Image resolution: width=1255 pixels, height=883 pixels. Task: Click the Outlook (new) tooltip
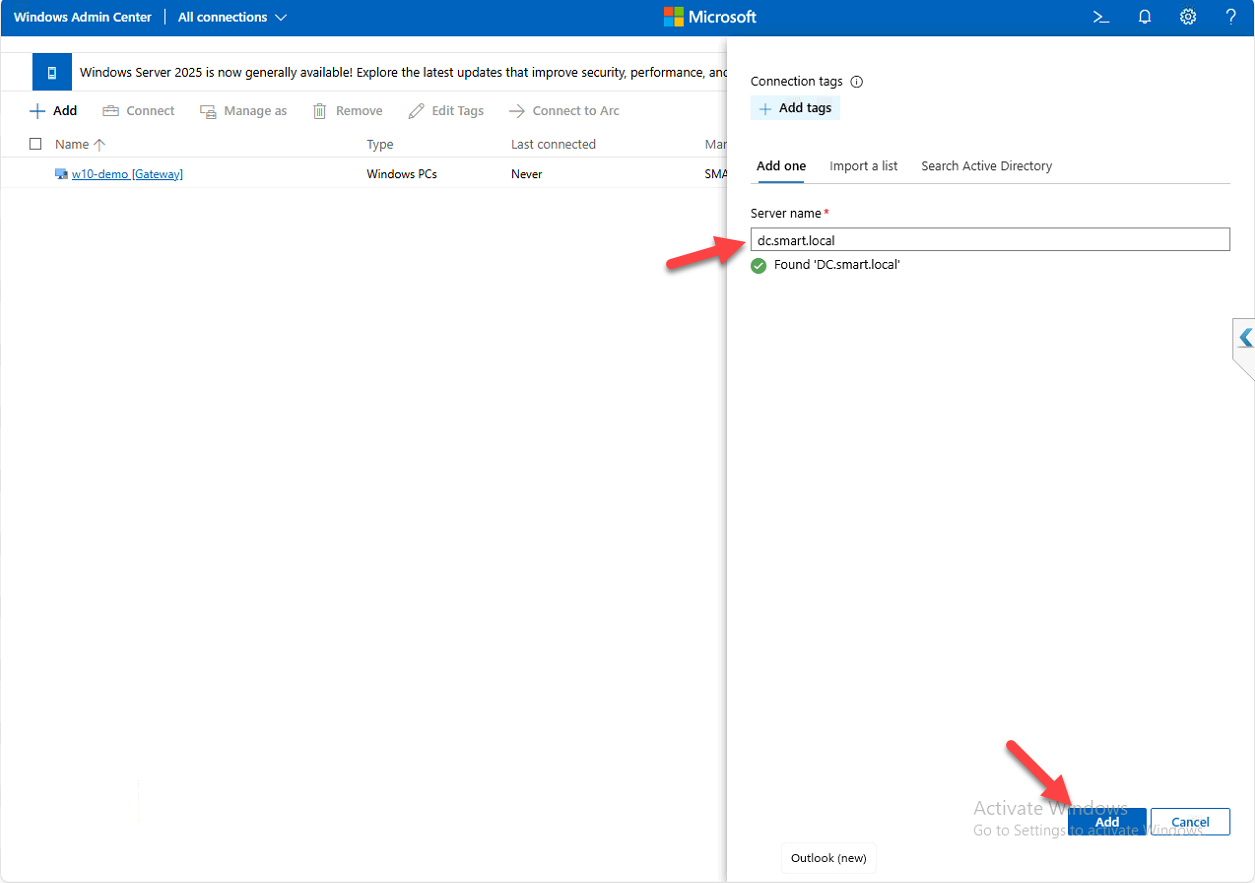828,858
